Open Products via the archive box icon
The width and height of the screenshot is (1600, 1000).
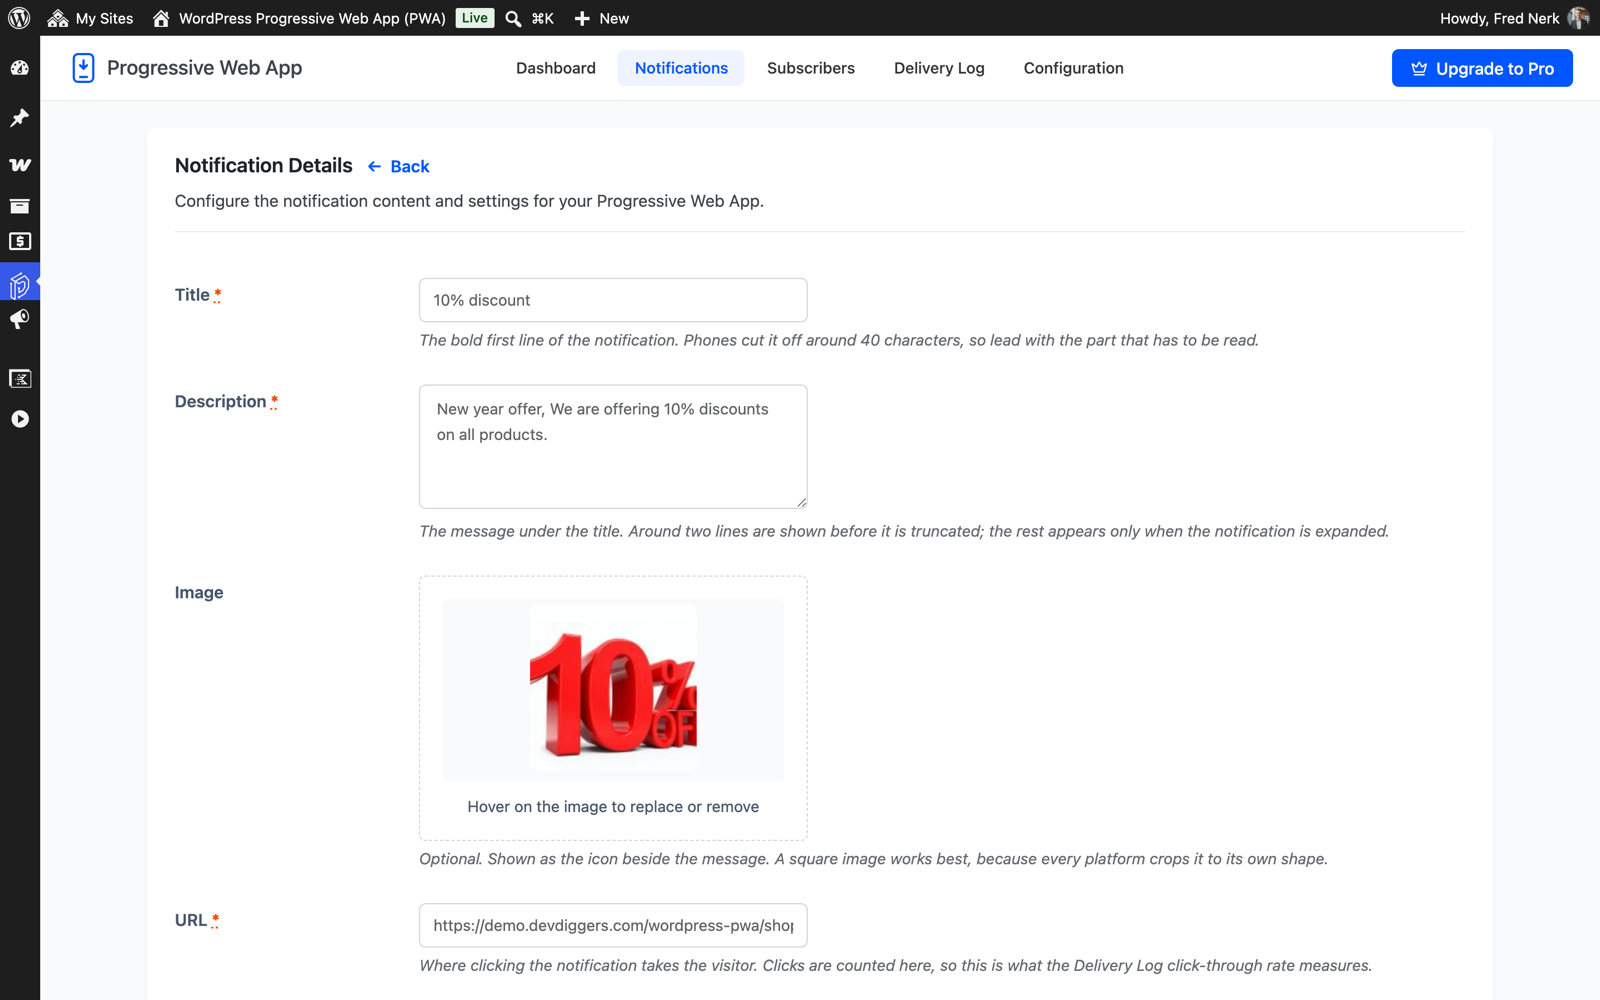(x=20, y=206)
